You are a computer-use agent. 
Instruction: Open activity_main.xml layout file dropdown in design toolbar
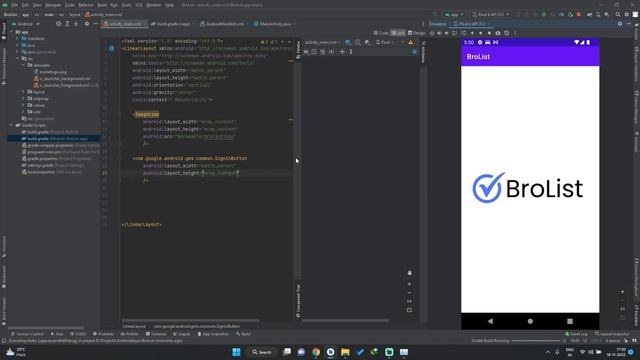322,42
